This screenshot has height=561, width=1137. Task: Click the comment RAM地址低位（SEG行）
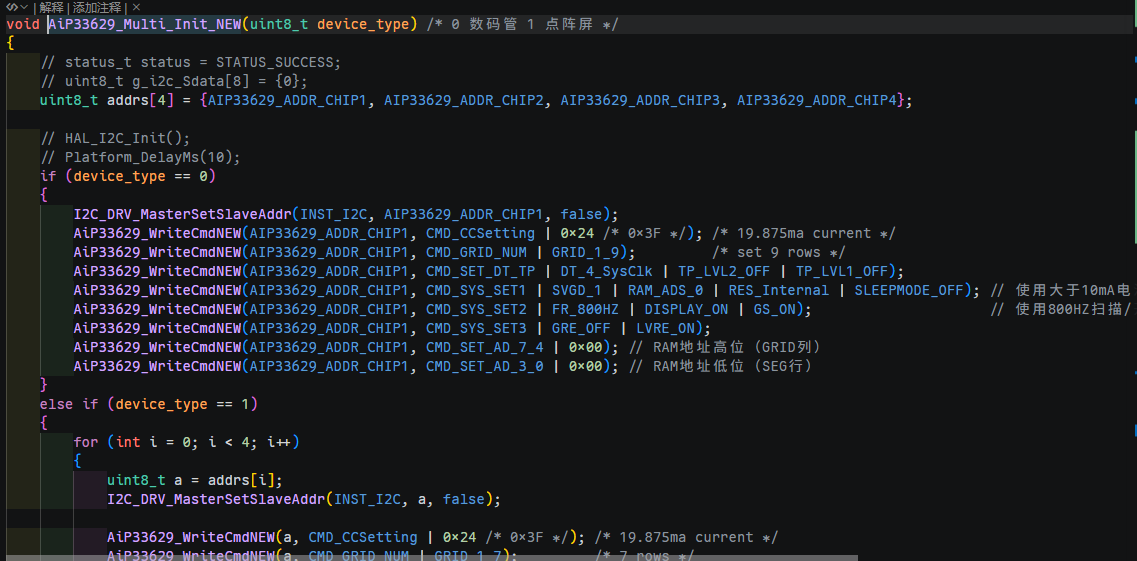coord(721,366)
